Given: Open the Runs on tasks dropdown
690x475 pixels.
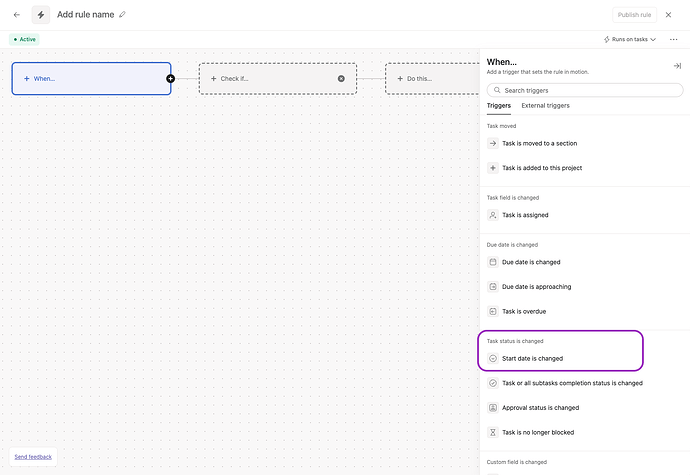Looking at the screenshot, I should (630, 39).
